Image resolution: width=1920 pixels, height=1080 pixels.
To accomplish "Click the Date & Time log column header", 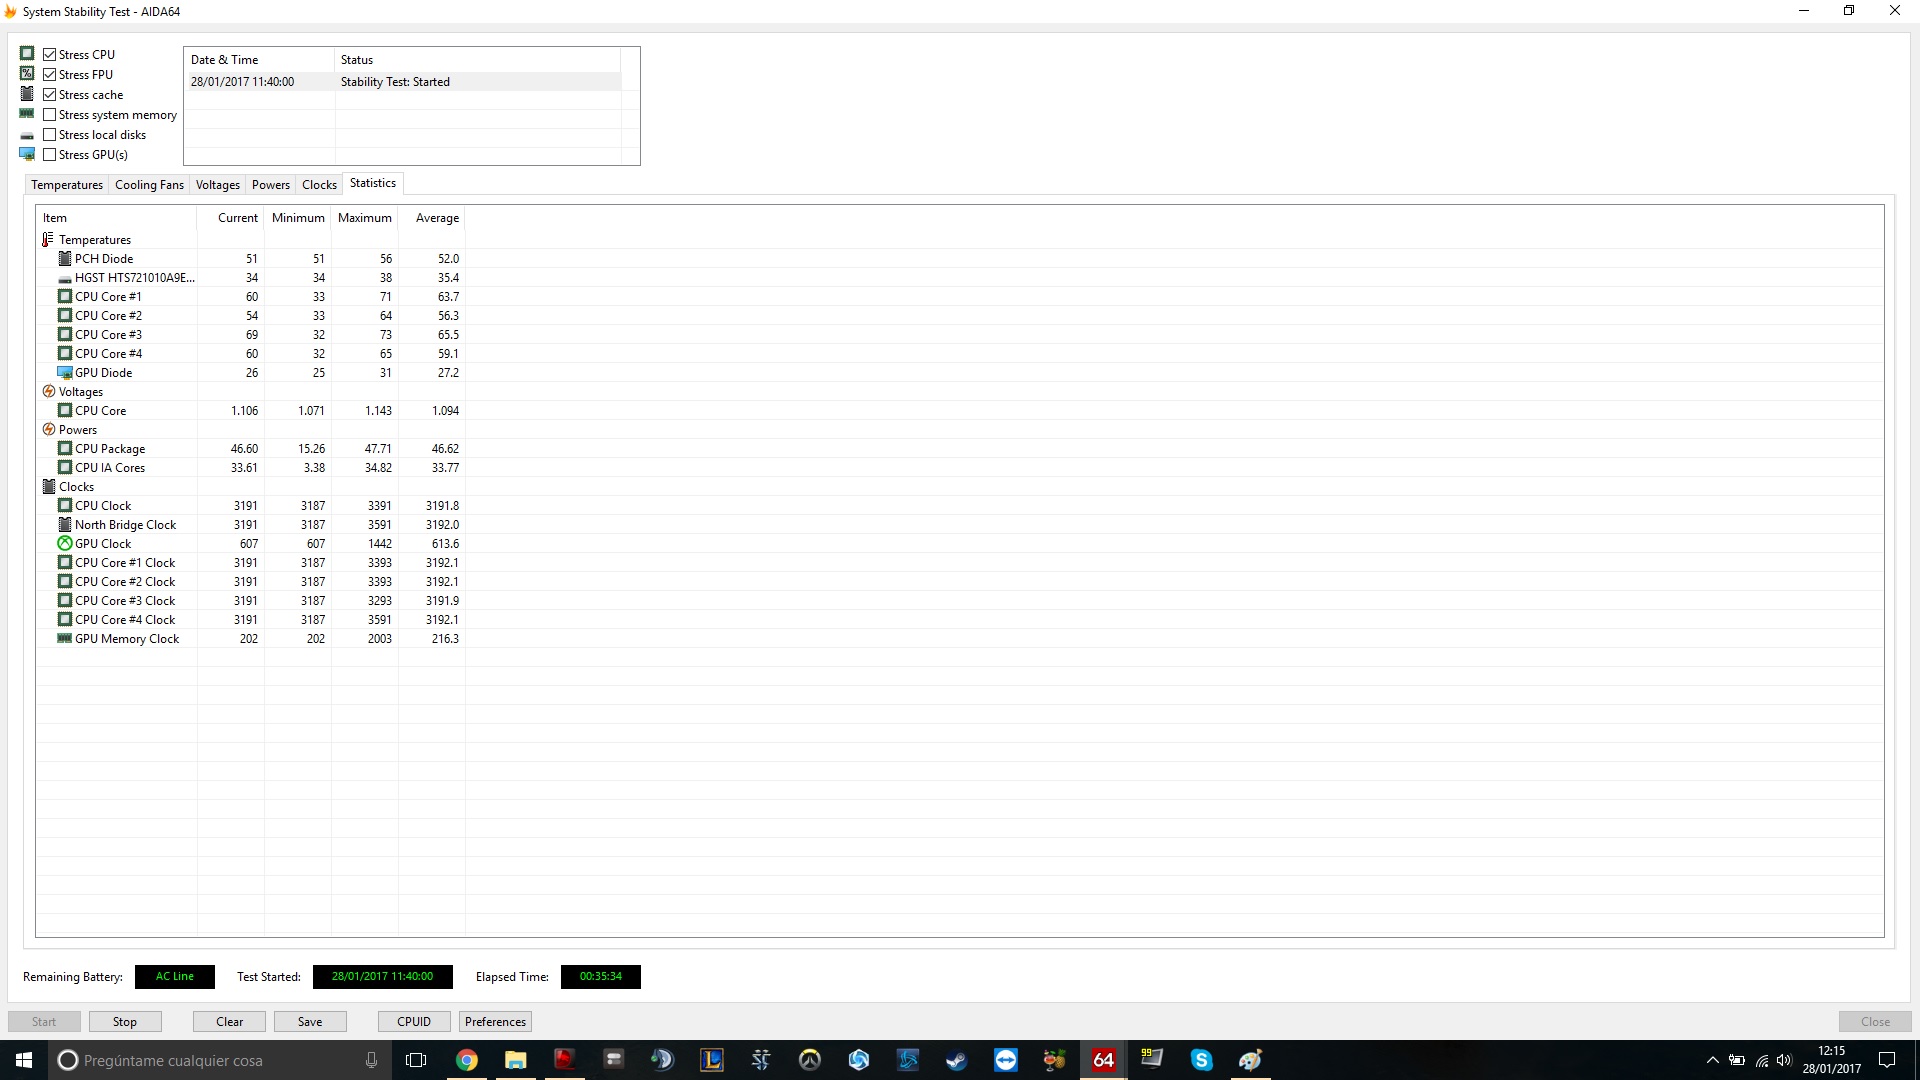I will pyautogui.click(x=259, y=60).
